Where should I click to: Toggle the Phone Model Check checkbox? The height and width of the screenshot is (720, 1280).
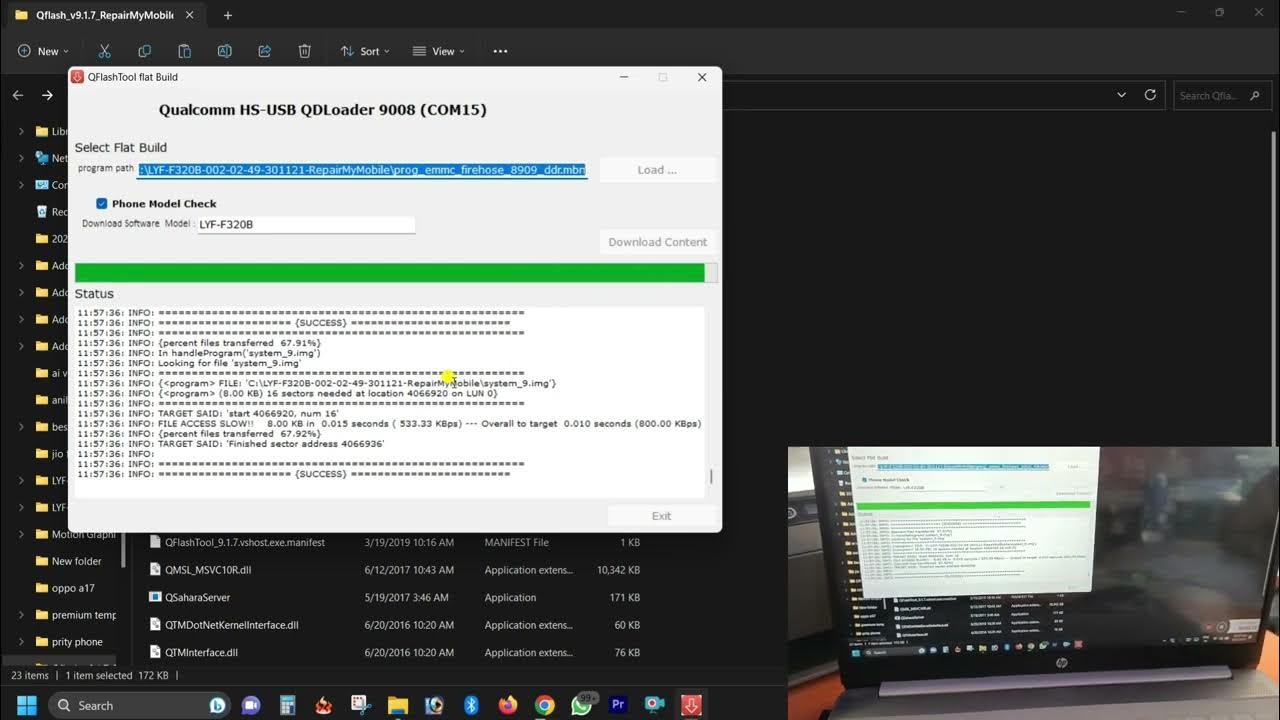(101, 203)
